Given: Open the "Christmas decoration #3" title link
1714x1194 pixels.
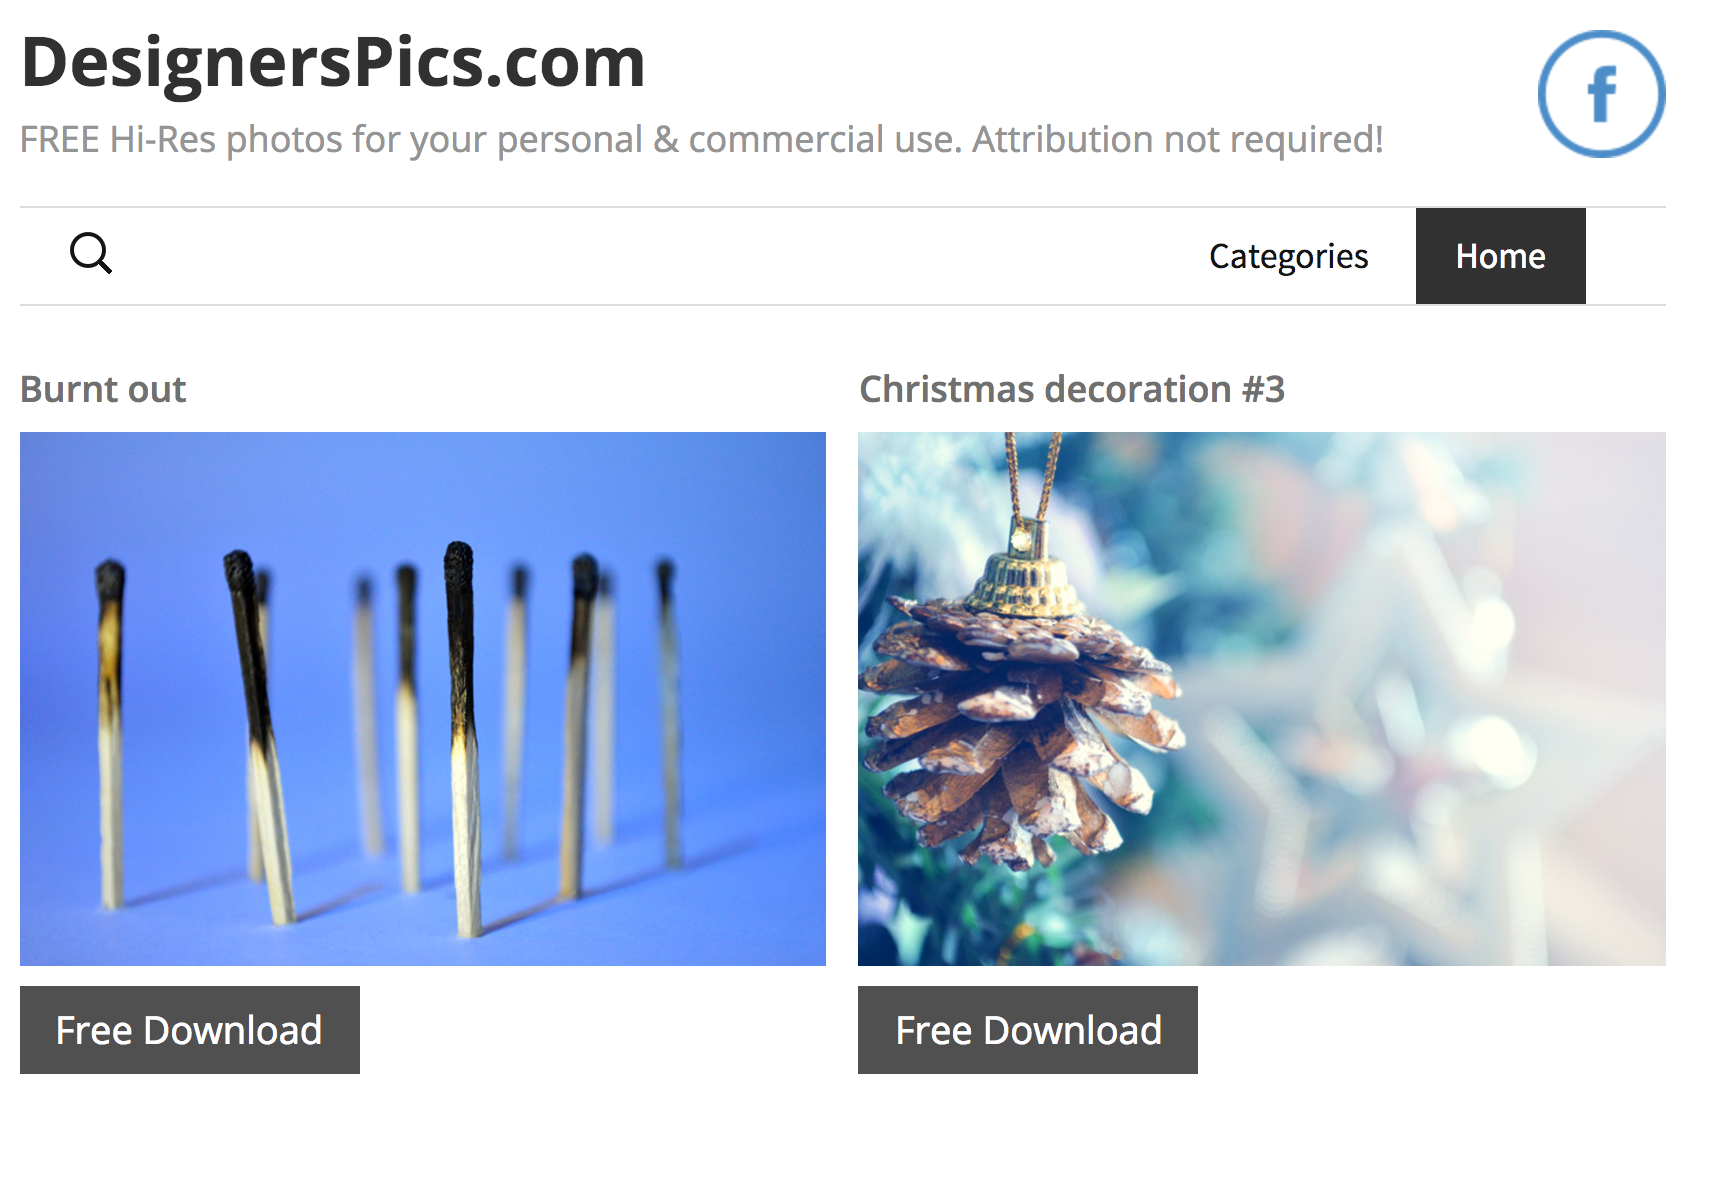Looking at the screenshot, I should (1072, 389).
